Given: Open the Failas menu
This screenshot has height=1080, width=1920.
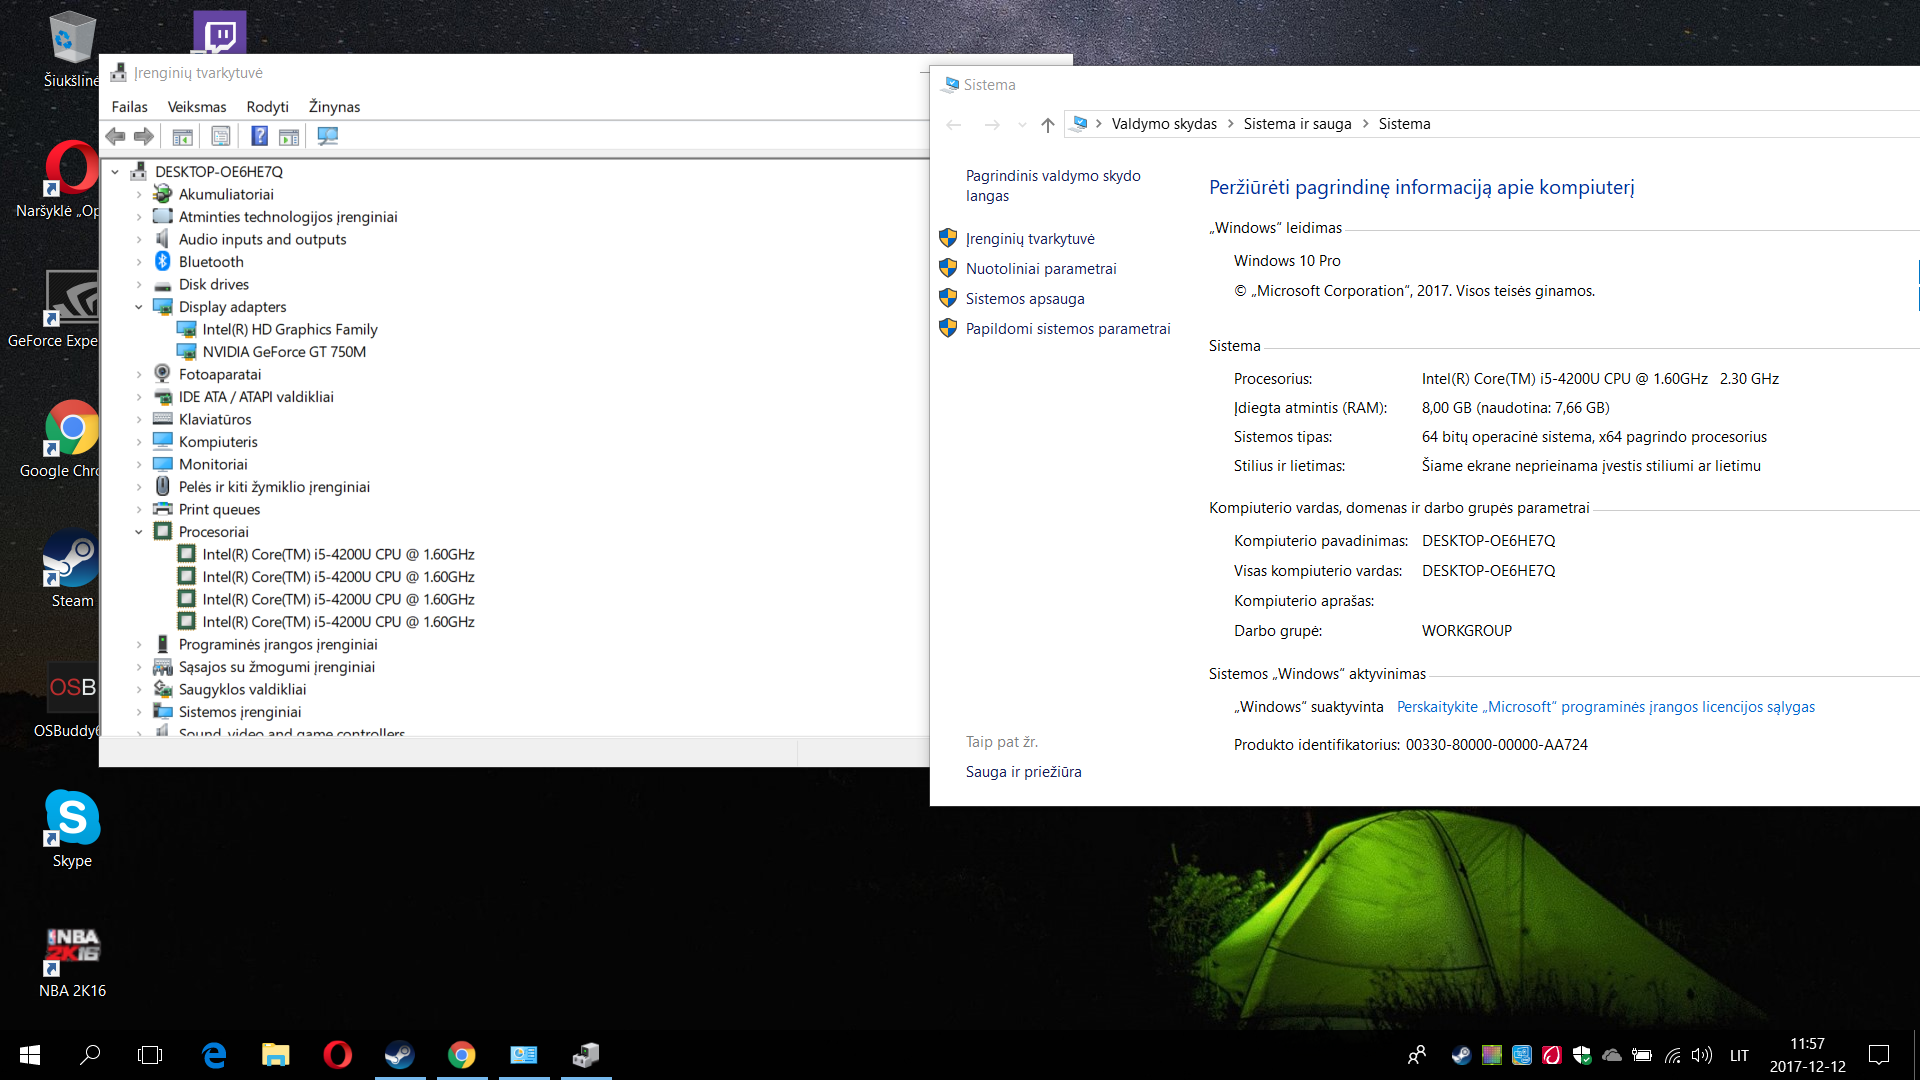Looking at the screenshot, I should 129,107.
